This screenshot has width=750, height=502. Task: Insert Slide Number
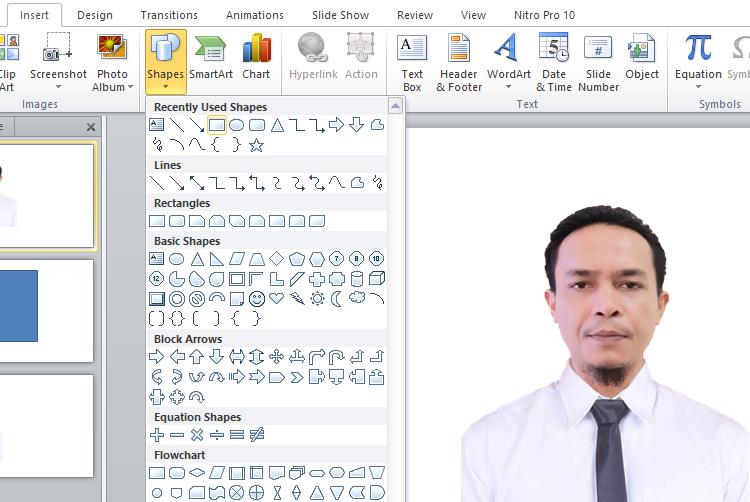point(598,61)
